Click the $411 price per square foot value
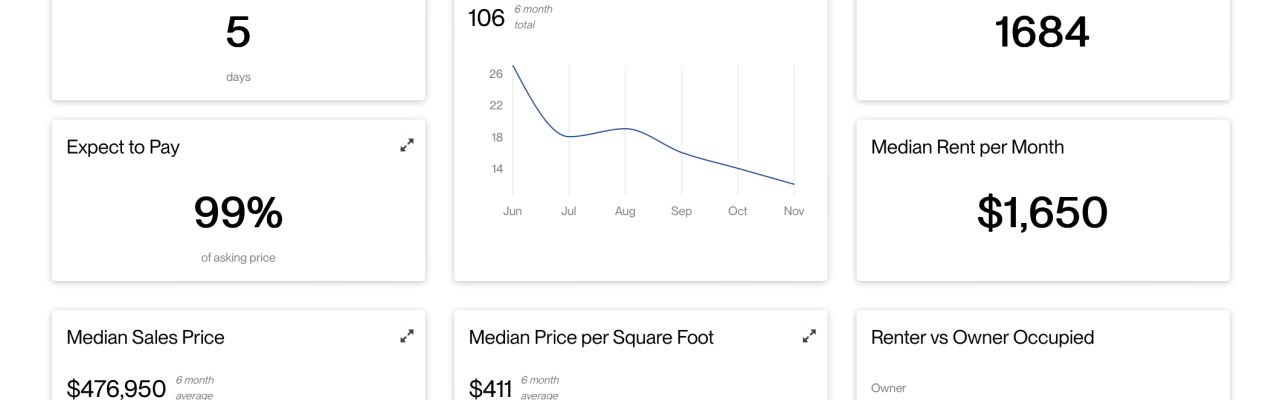 click(x=490, y=388)
